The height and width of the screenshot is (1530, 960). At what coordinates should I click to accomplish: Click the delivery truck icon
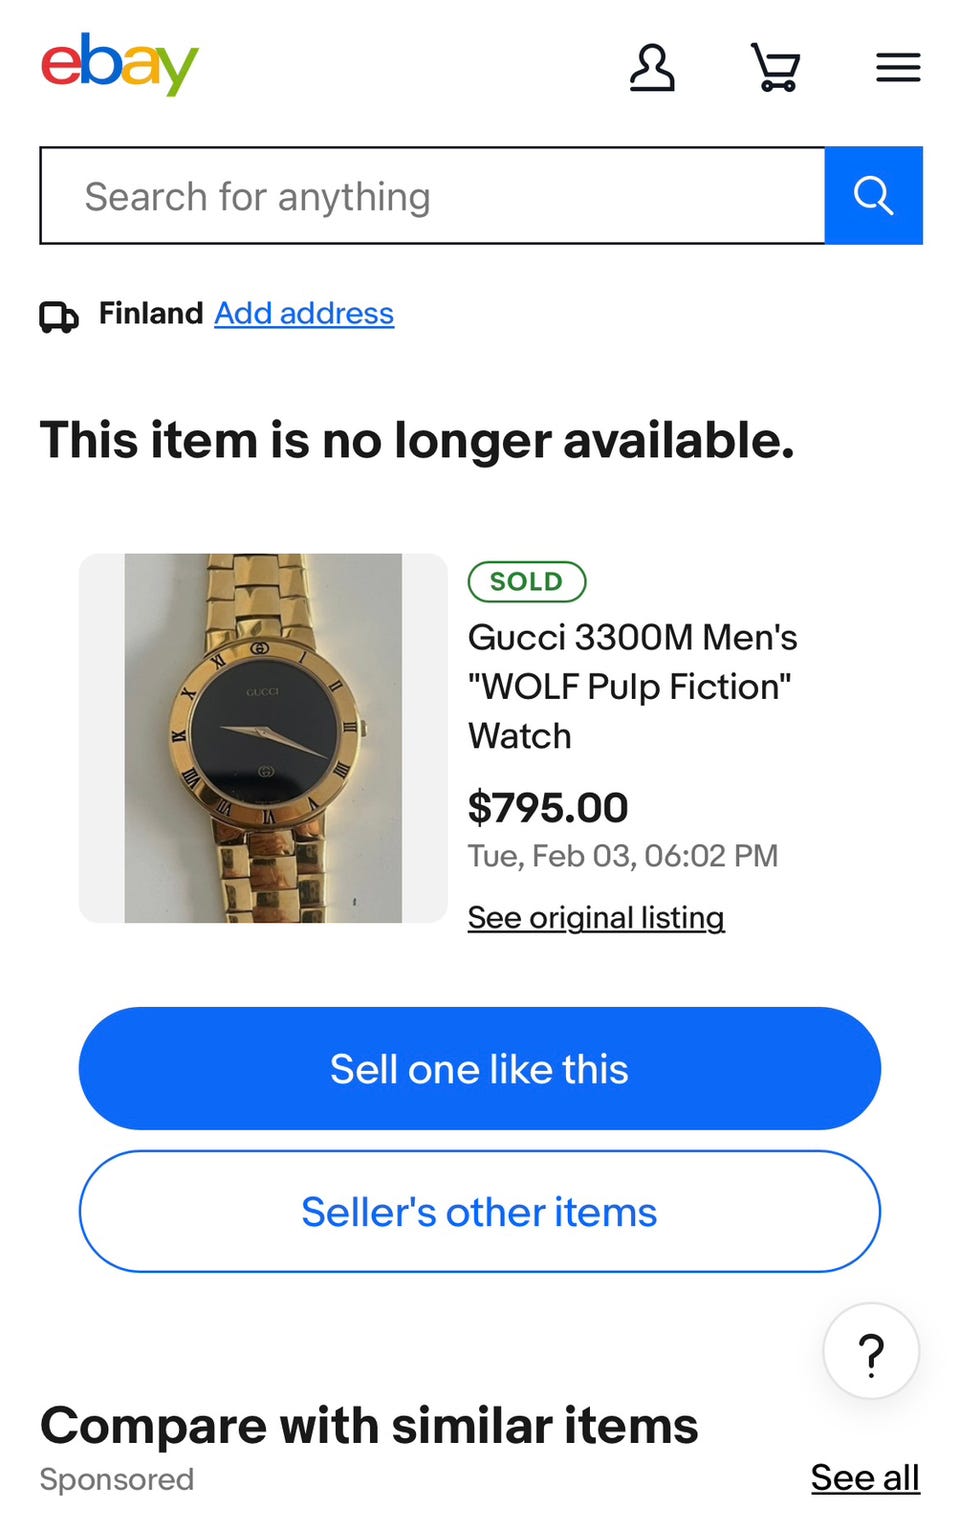pyautogui.click(x=59, y=316)
